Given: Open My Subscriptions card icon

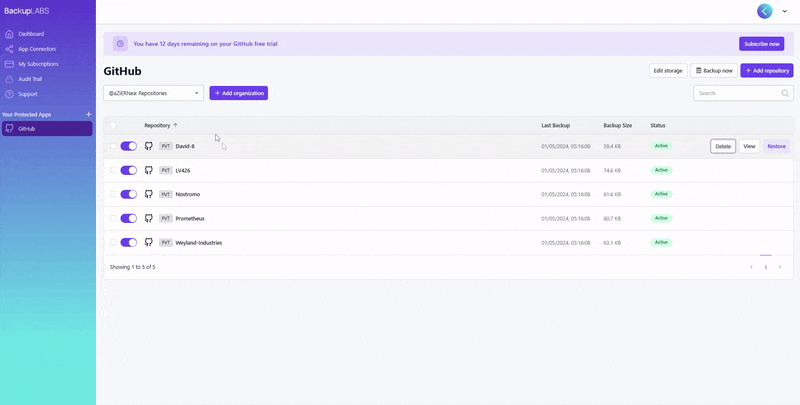Looking at the screenshot, I should click(9, 64).
